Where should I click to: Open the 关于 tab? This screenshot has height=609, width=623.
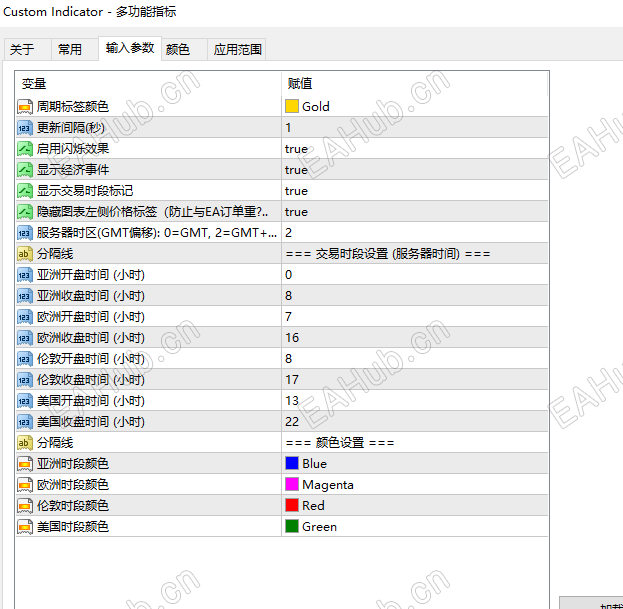(27, 50)
